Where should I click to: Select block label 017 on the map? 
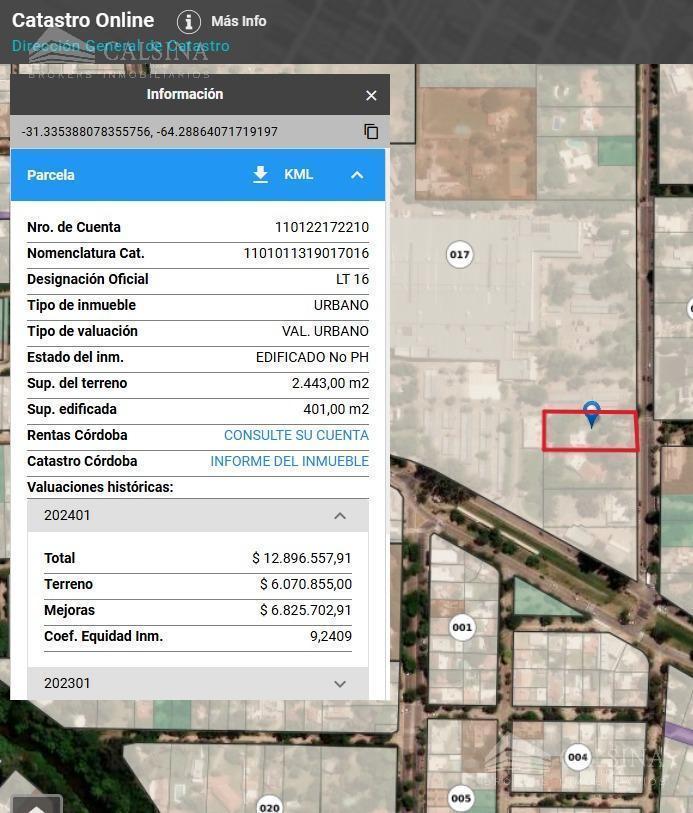pos(460,255)
